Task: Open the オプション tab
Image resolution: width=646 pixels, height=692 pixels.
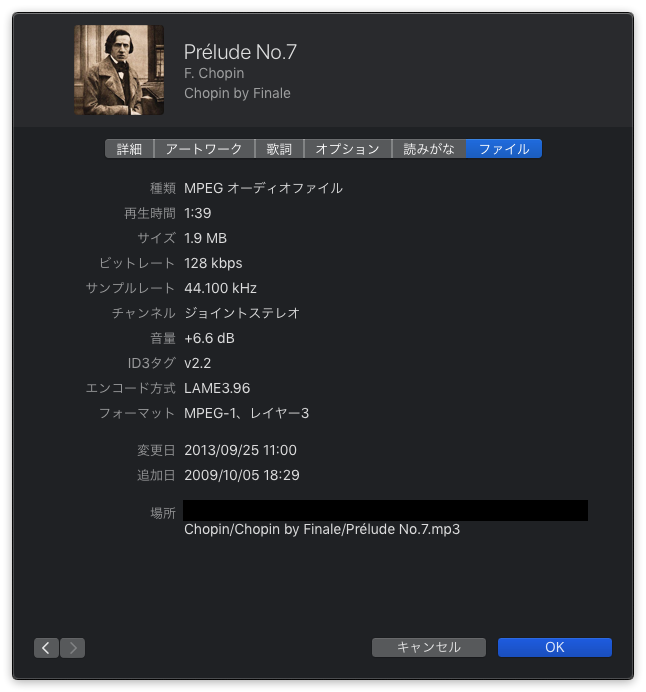Action: point(348,149)
